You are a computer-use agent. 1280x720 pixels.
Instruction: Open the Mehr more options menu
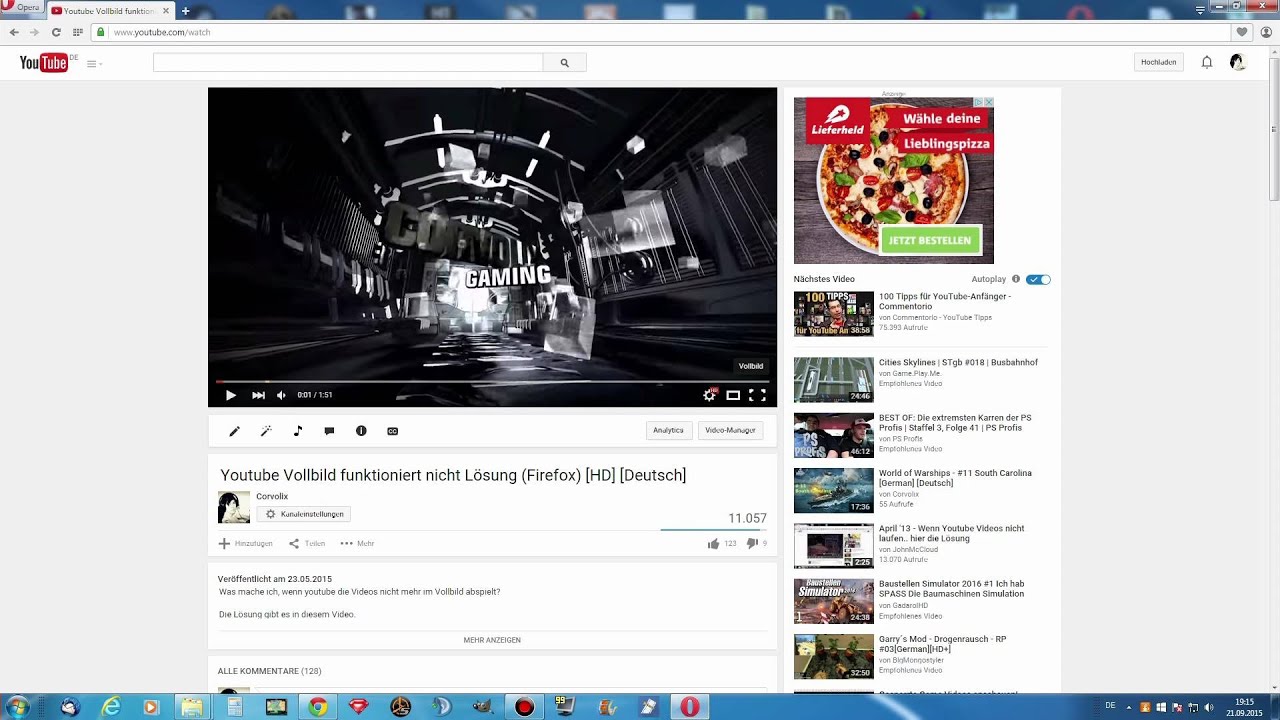(x=357, y=544)
